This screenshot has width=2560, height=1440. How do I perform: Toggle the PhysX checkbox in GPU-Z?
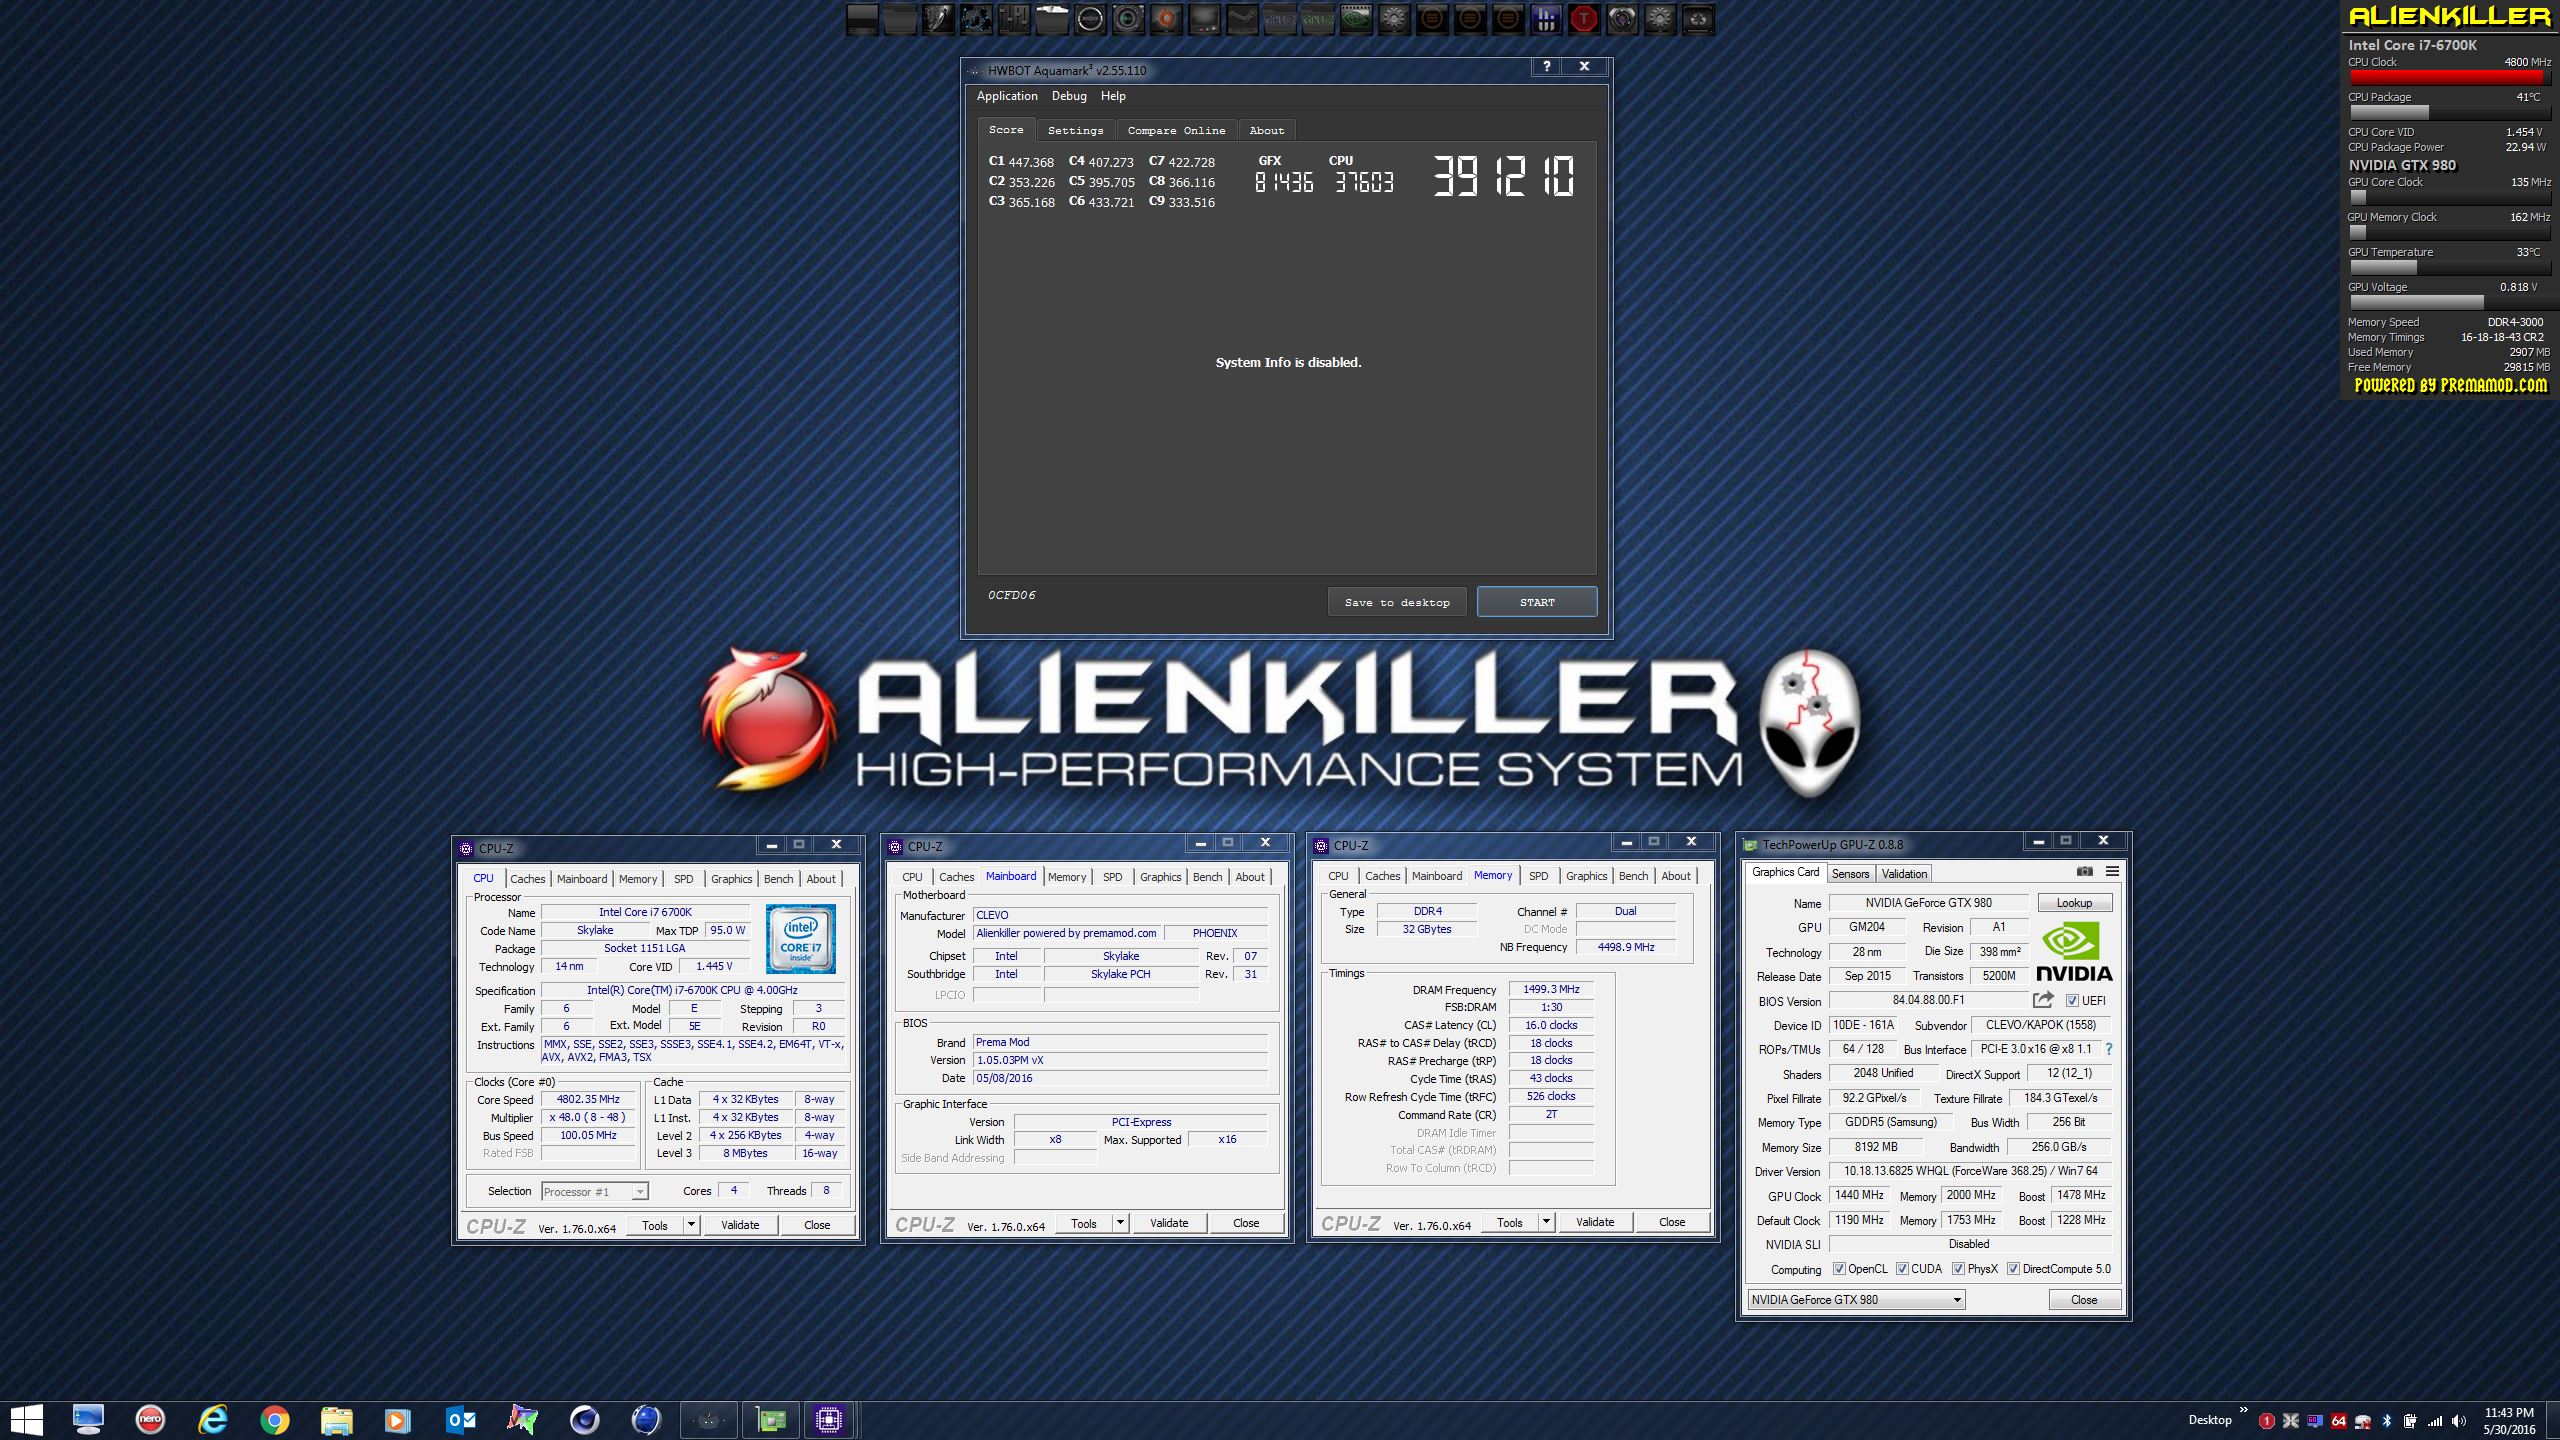[x=1958, y=1269]
